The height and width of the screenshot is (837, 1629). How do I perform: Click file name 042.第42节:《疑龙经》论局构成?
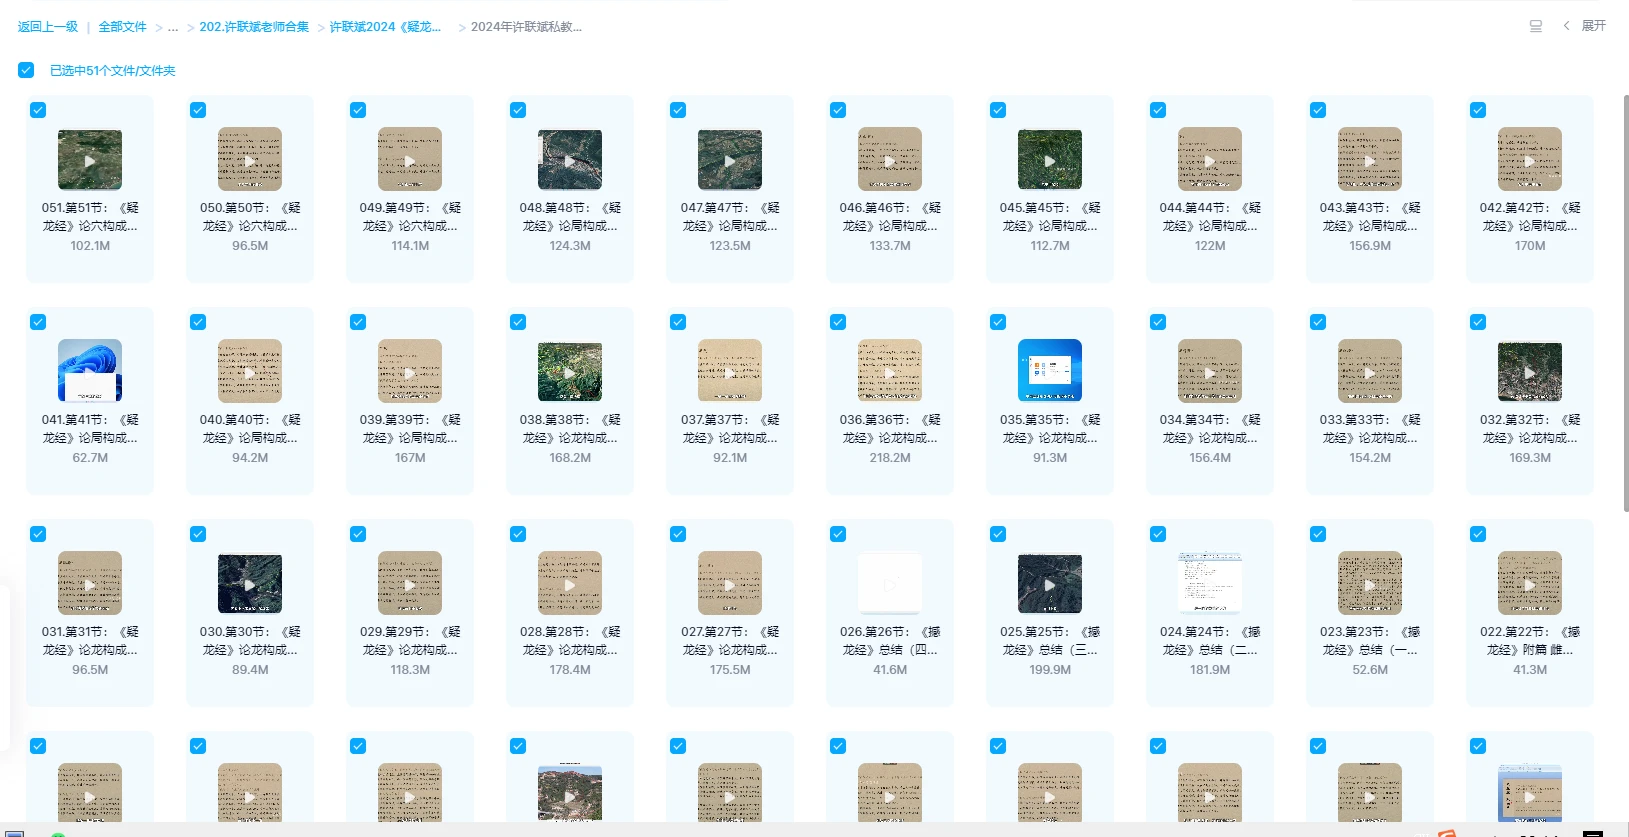click(1530, 217)
